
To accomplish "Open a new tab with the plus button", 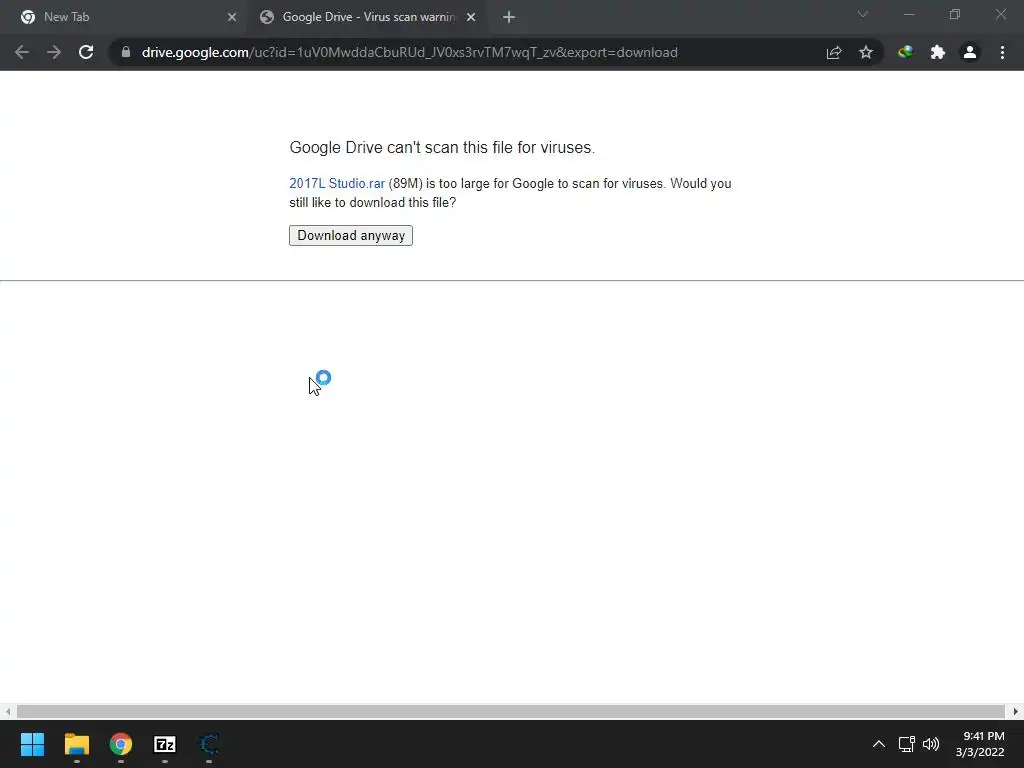I will coord(509,17).
